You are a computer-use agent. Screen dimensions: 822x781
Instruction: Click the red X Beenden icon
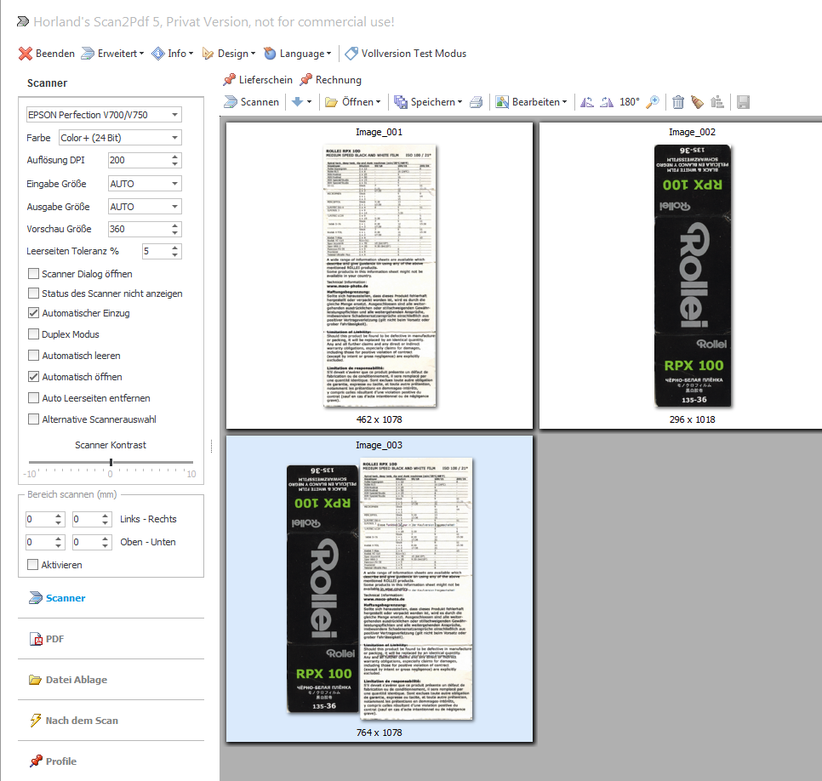(25, 53)
